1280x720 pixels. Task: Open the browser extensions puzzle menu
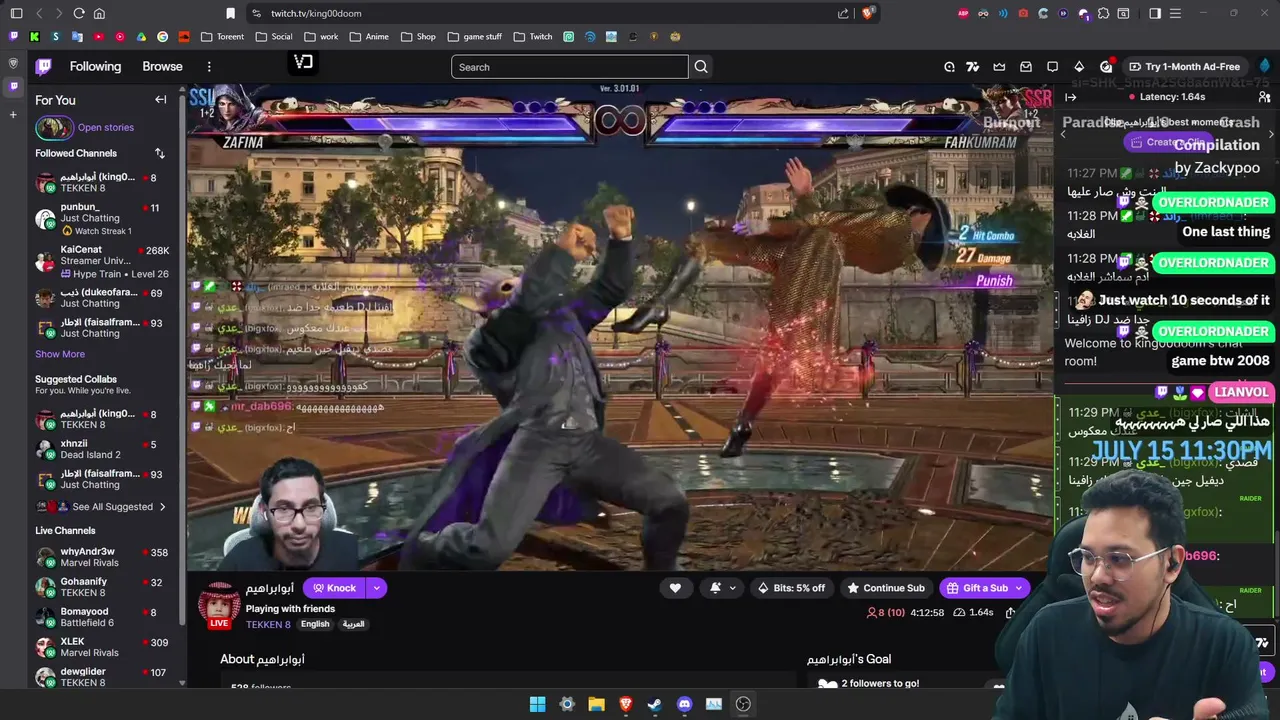1103,13
